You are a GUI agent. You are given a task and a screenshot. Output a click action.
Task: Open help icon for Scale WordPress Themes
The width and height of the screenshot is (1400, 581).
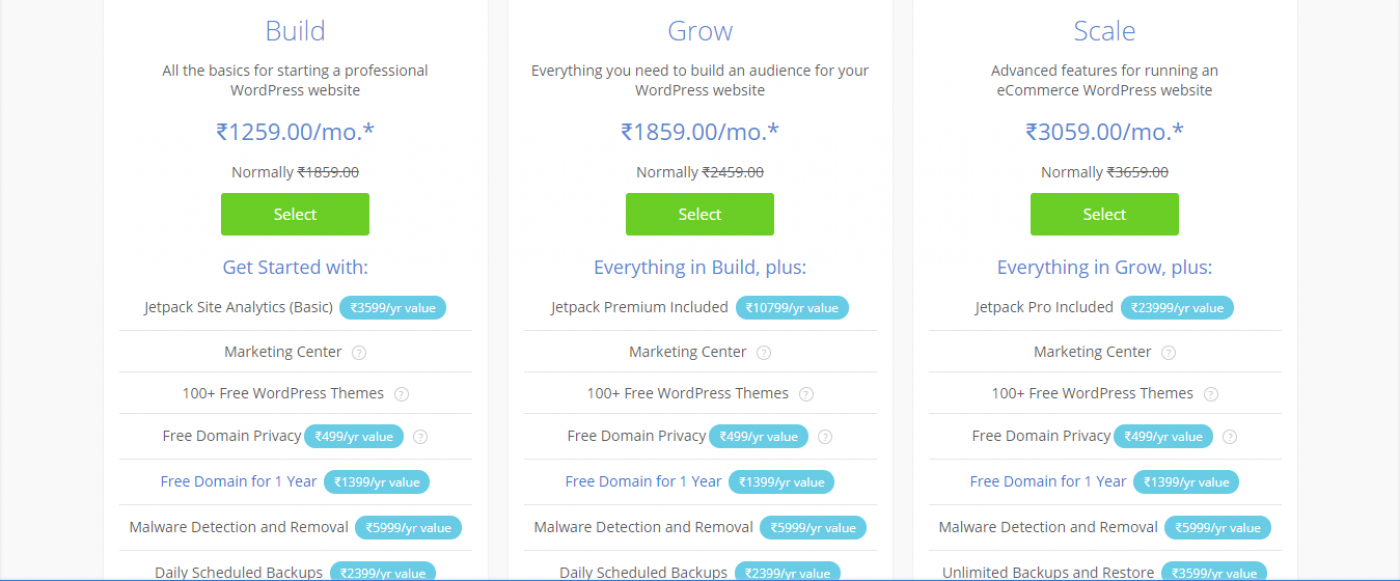tap(1211, 394)
